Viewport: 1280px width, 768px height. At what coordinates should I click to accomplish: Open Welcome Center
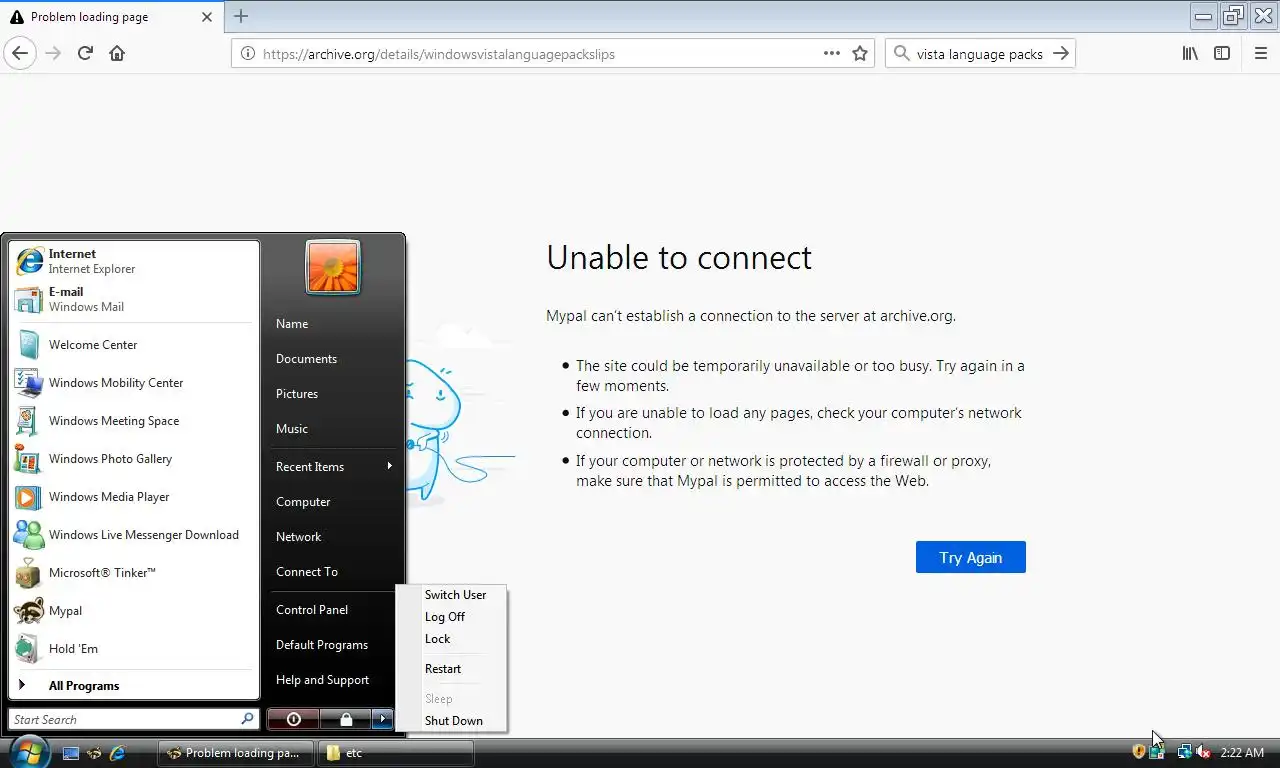(x=134, y=345)
